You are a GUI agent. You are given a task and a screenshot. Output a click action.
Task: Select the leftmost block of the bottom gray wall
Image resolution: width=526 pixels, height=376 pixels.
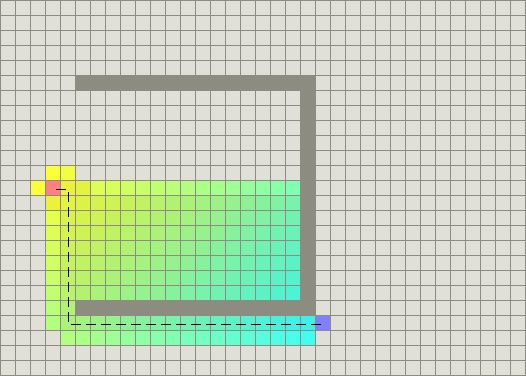coord(83,308)
